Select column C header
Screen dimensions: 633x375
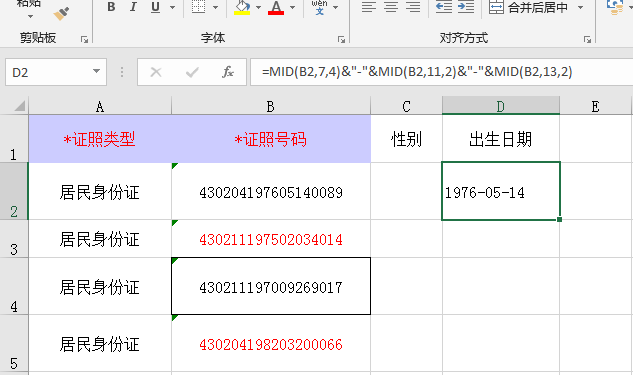406,107
